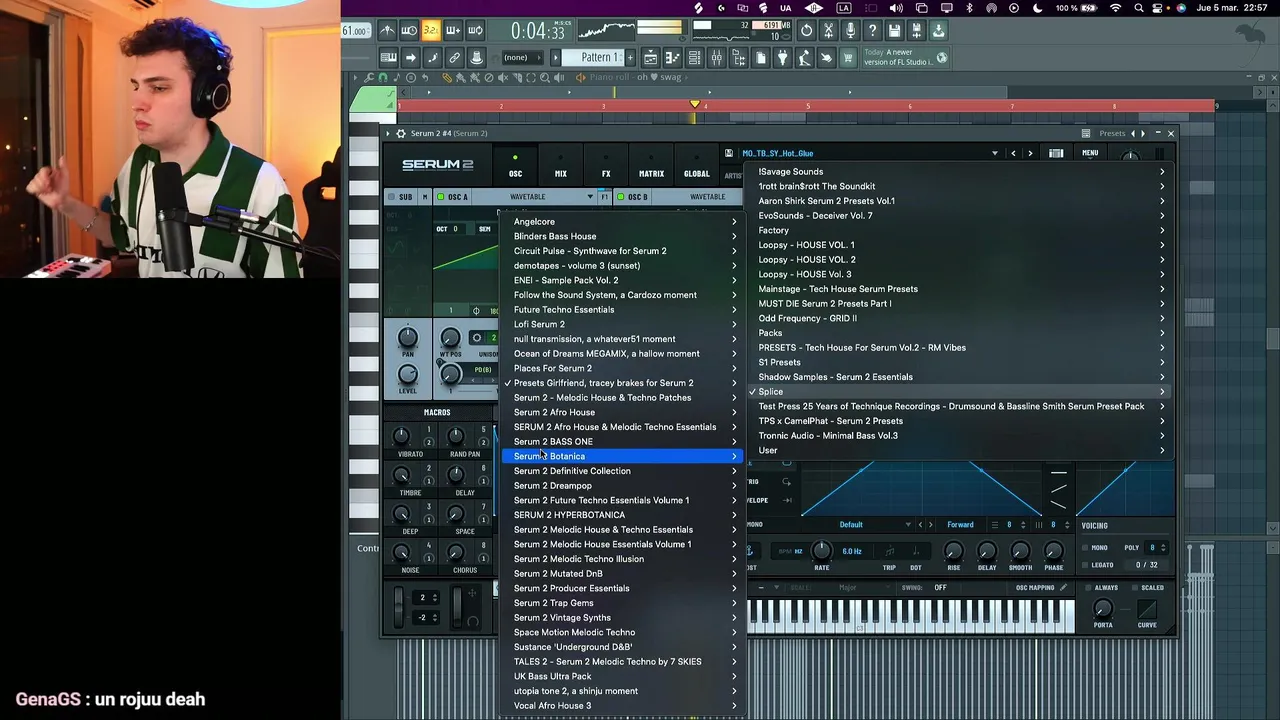Image resolution: width=1280 pixels, height=720 pixels.
Task: Click the add pattern plus button
Action: (x=629, y=57)
